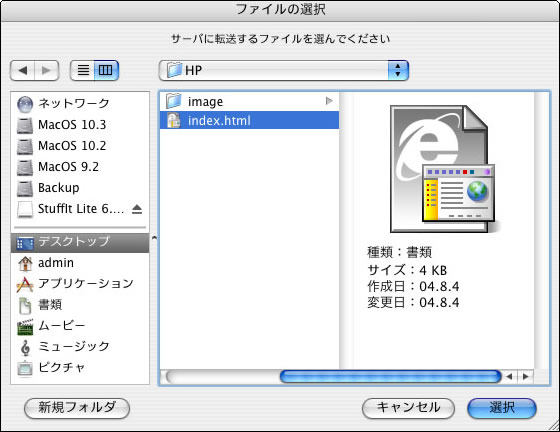The height and width of the screenshot is (432, 560).
Task: Click the キャンセル cancel button
Action: click(x=408, y=408)
